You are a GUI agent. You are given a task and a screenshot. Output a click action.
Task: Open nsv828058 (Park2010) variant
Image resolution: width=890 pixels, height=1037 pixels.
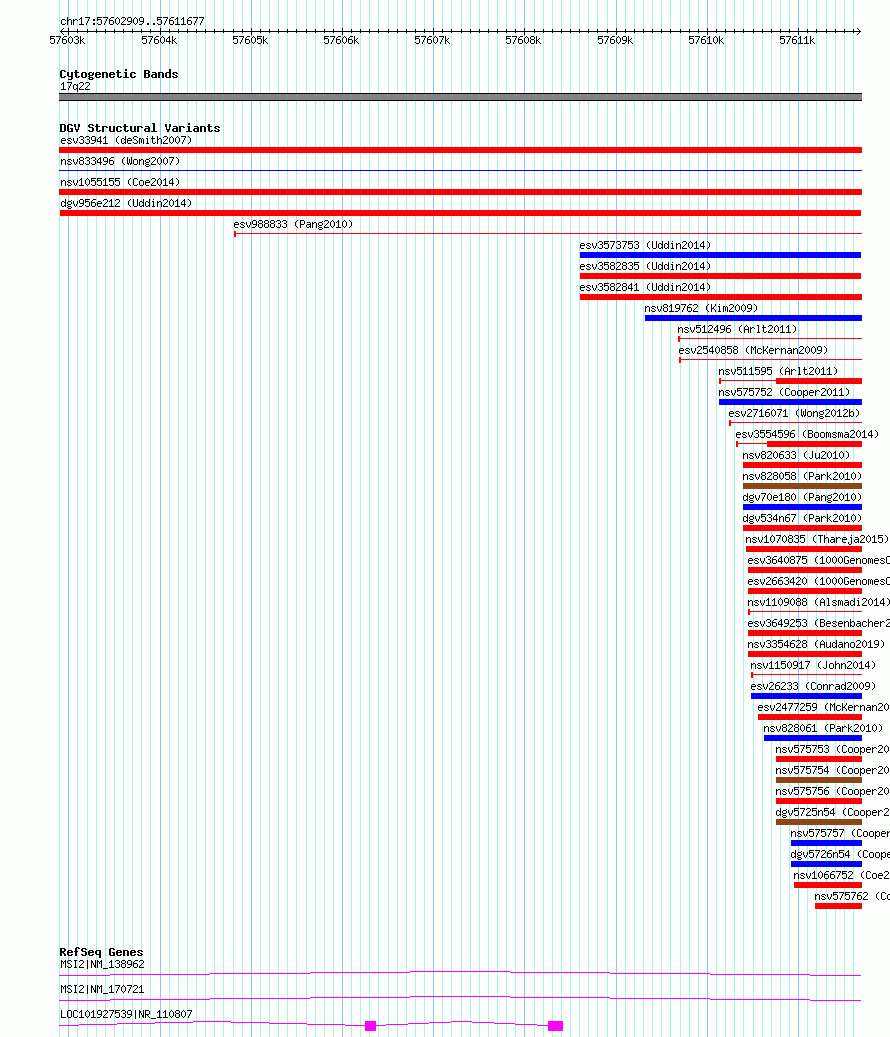click(802, 477)
